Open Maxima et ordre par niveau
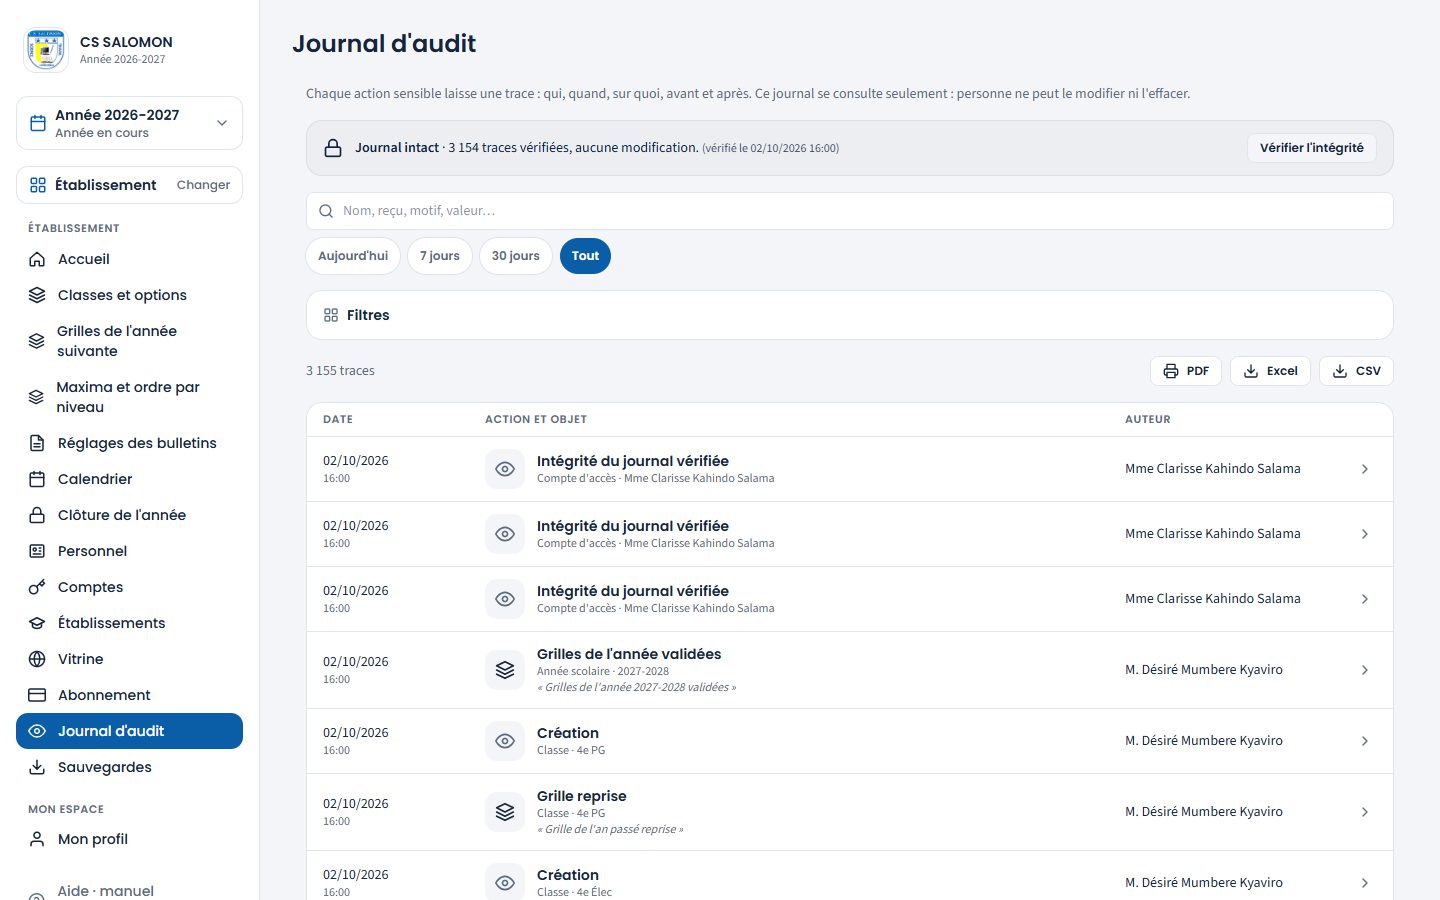The image size is (1440, 900). [x=129, y=397]
